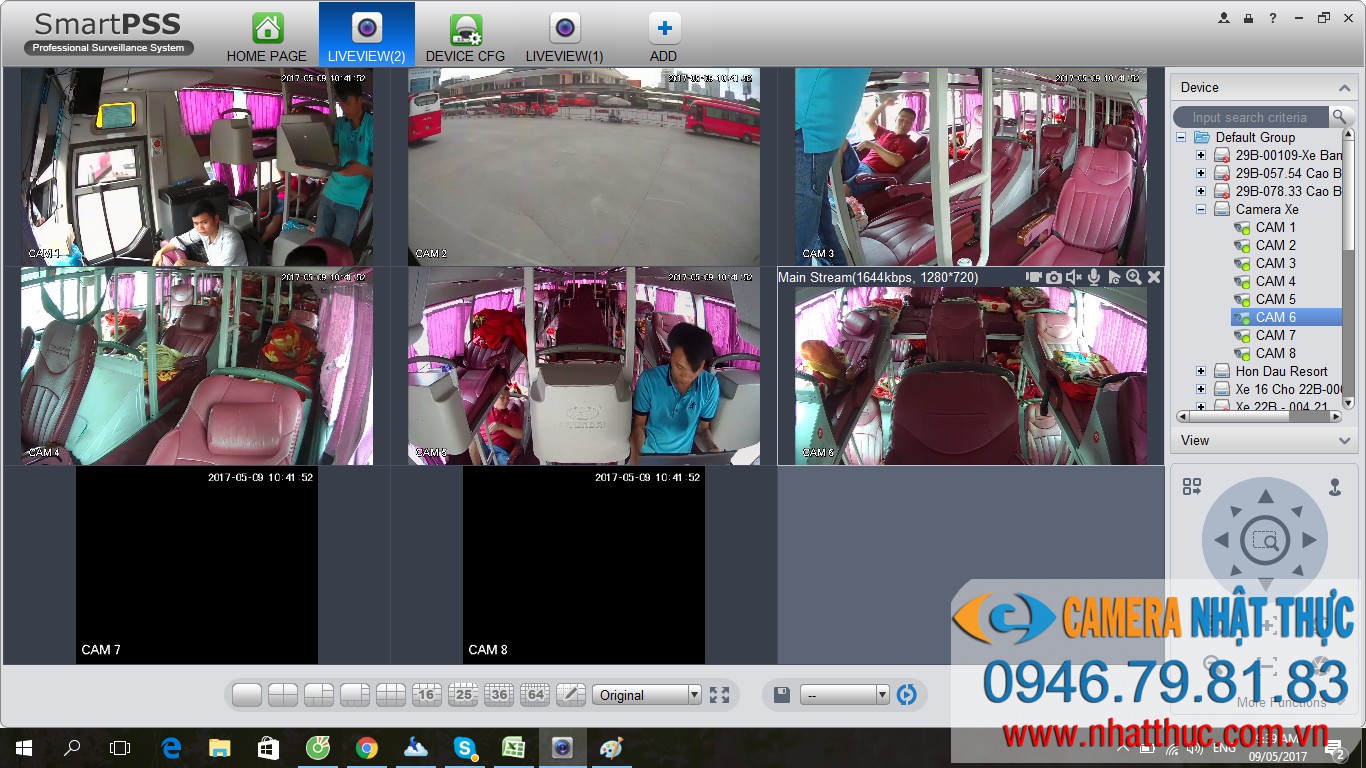
Task: Expand the Xe 16 Cho 22B device node
Action: click(x=1201, y=389)
